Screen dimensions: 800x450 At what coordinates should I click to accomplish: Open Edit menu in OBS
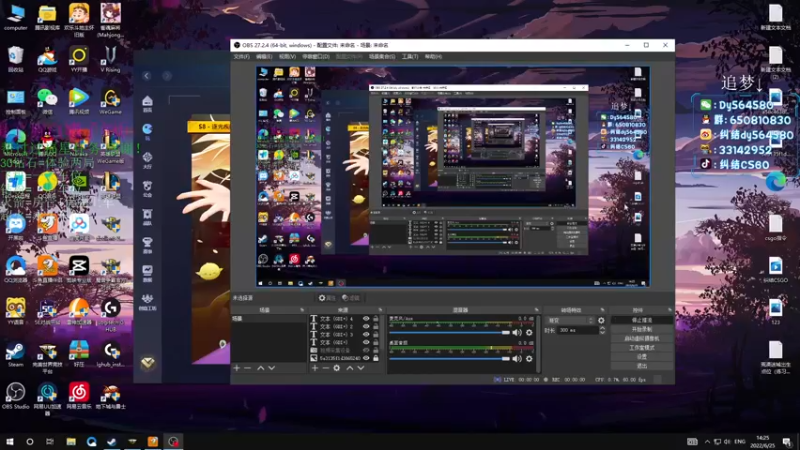pos(264,57)
